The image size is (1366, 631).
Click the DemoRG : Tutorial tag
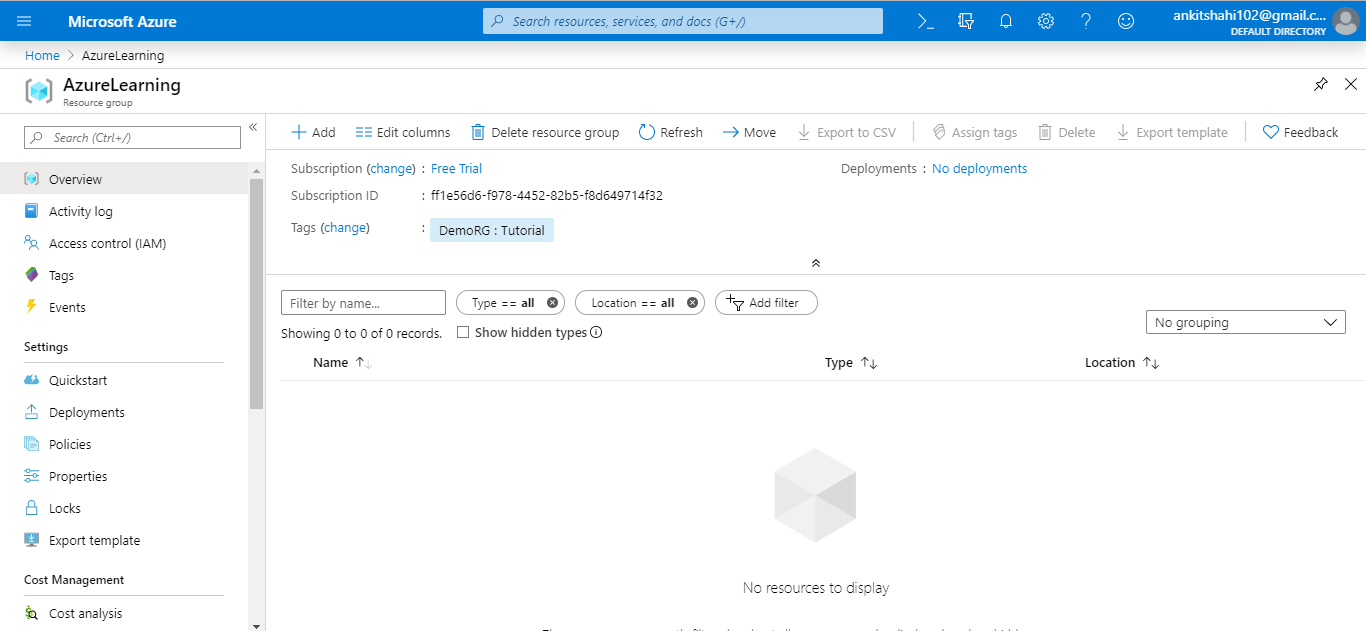(x=492, y=231)
